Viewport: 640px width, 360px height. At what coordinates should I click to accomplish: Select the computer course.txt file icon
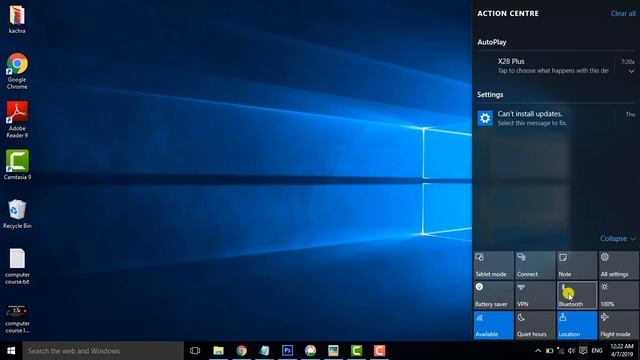point(17,267)
